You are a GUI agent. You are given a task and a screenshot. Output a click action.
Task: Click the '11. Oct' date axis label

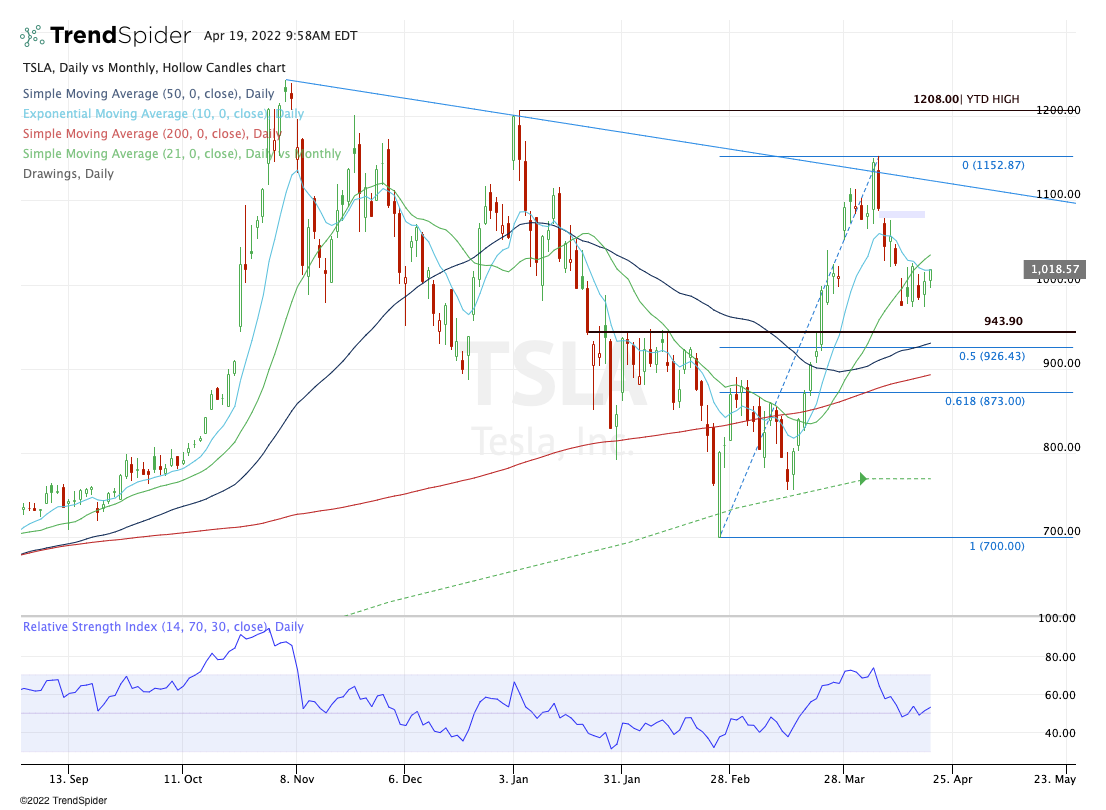[183, 779]
